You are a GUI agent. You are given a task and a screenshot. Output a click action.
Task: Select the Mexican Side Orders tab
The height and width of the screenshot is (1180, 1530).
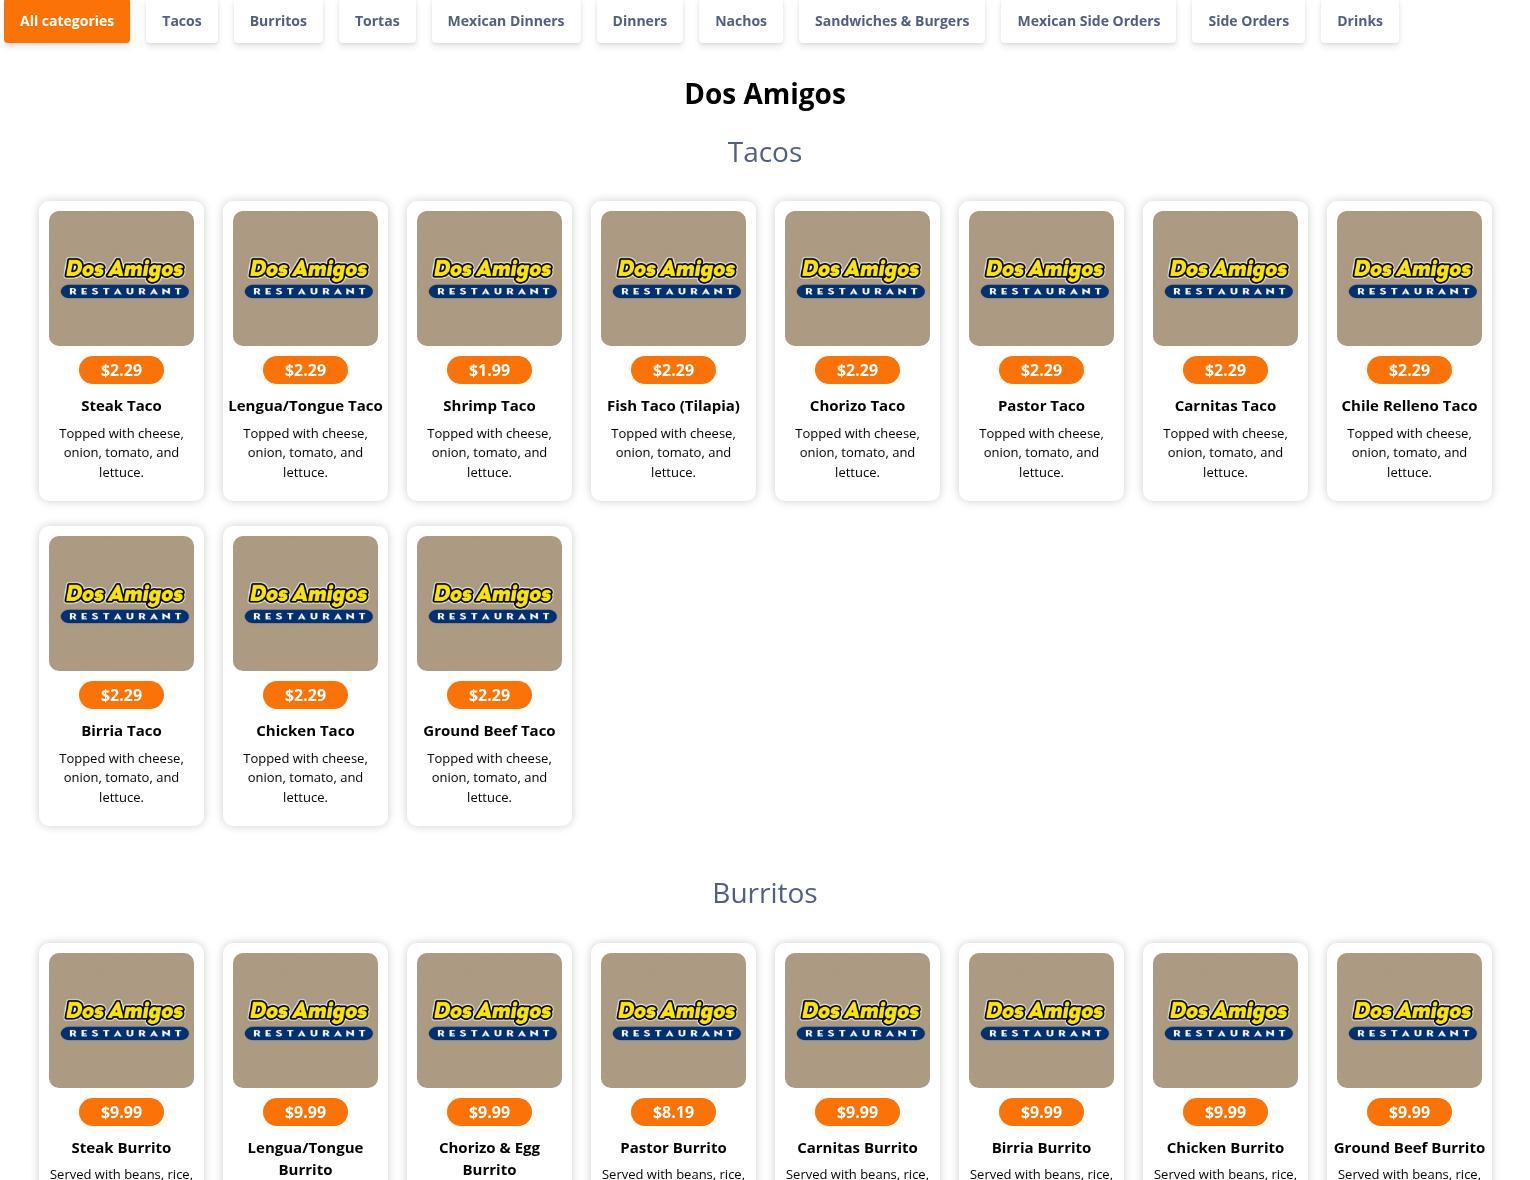1088,21
